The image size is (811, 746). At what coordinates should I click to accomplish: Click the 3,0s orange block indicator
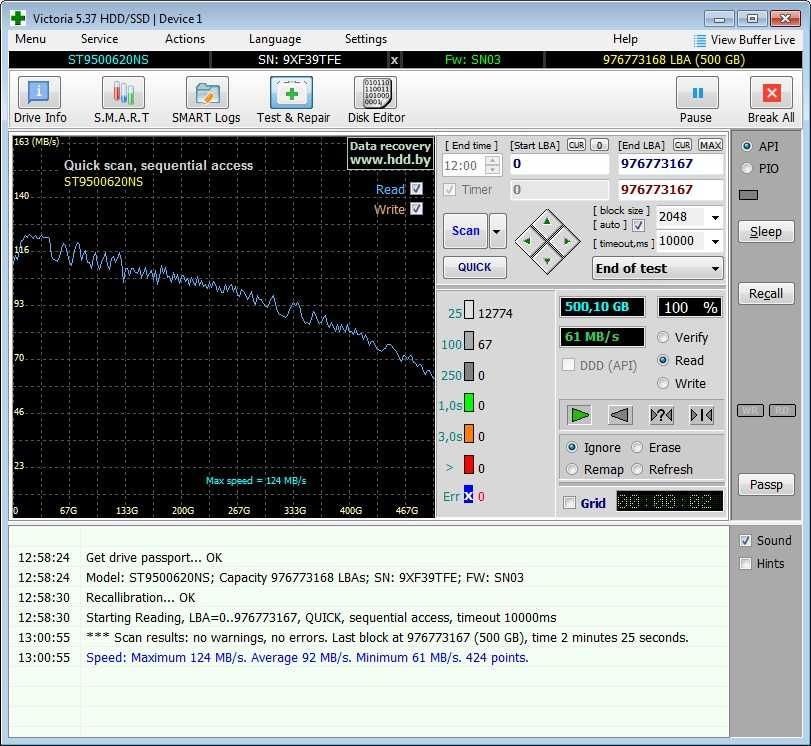pyautogui.click(x=469, y=434)
